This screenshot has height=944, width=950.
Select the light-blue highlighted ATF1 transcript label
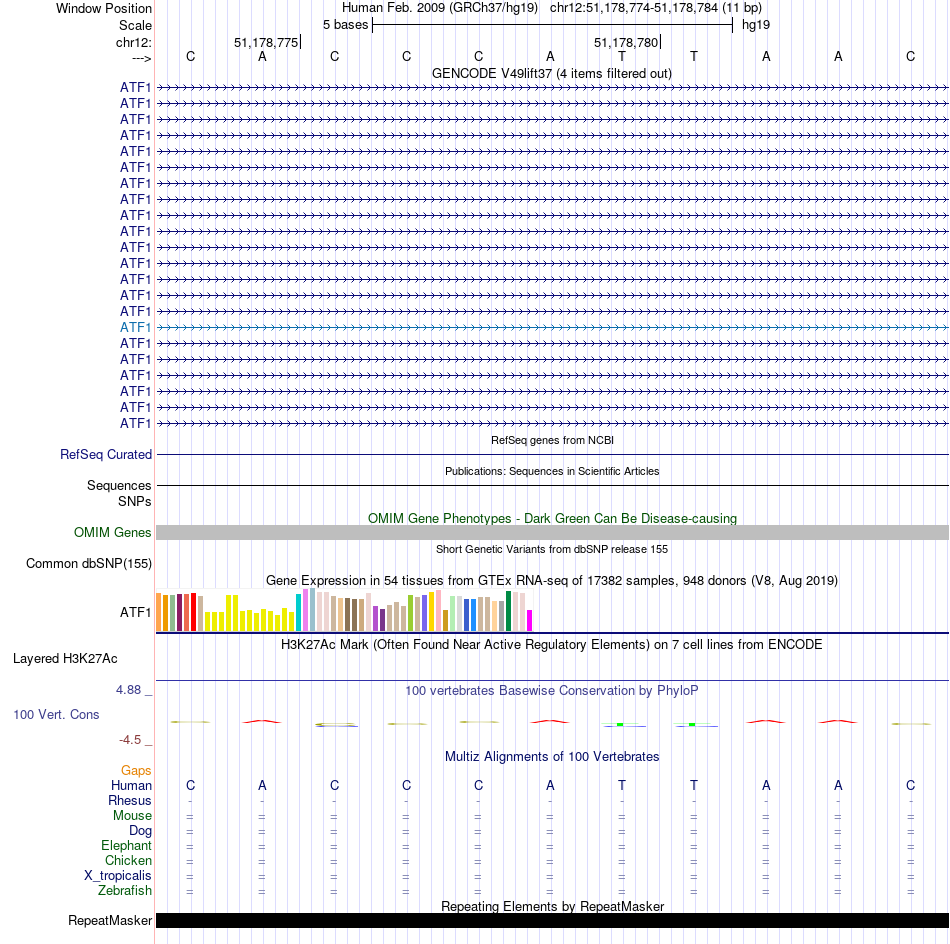(x=135, y=327)
